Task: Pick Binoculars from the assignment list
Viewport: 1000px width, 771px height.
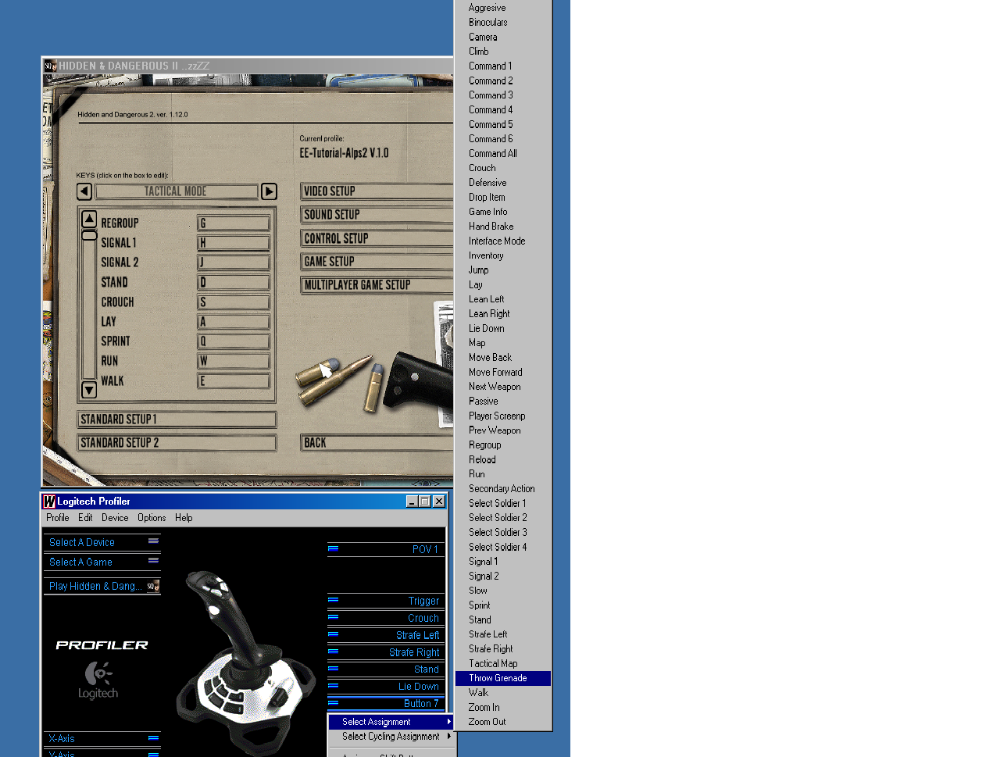Action: (x=503, y=22)
